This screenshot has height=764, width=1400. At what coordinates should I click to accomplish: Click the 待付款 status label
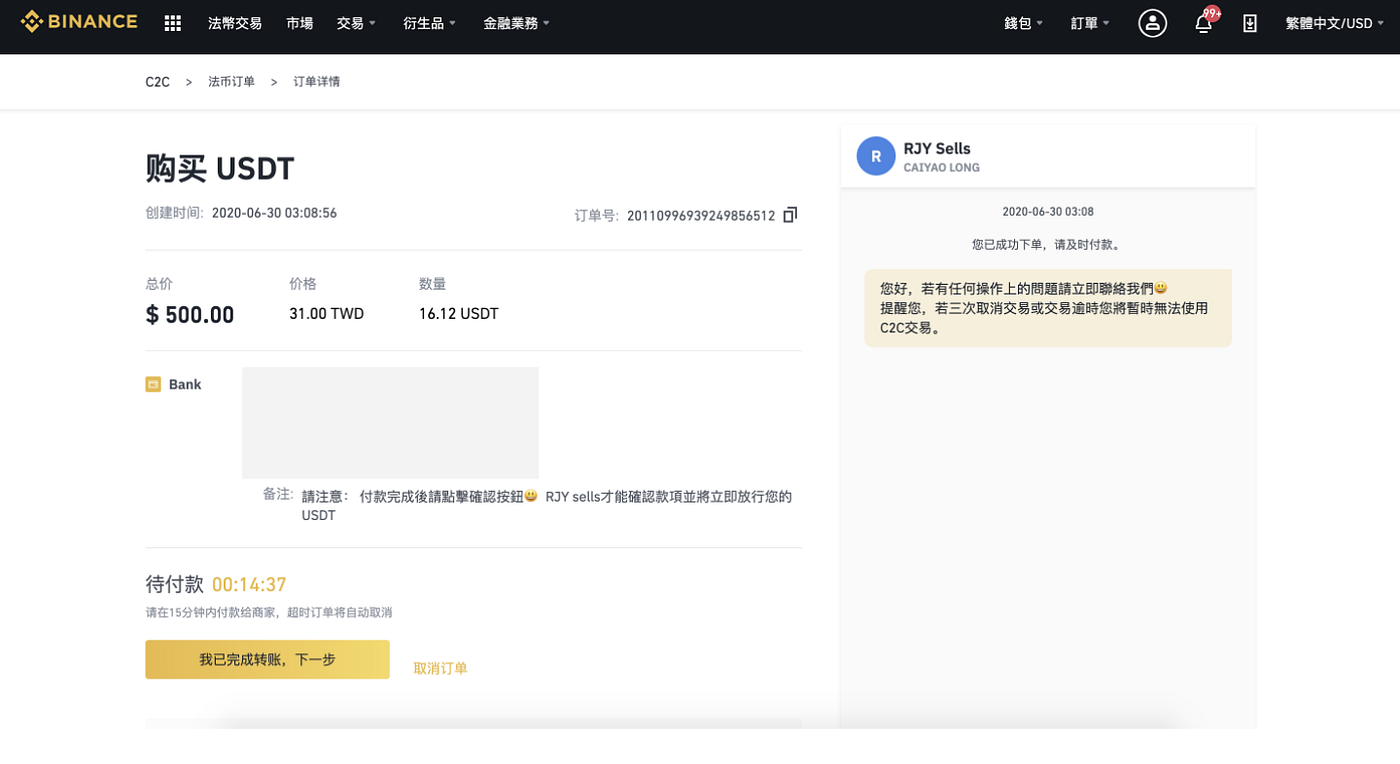click(x=174, y=585)
